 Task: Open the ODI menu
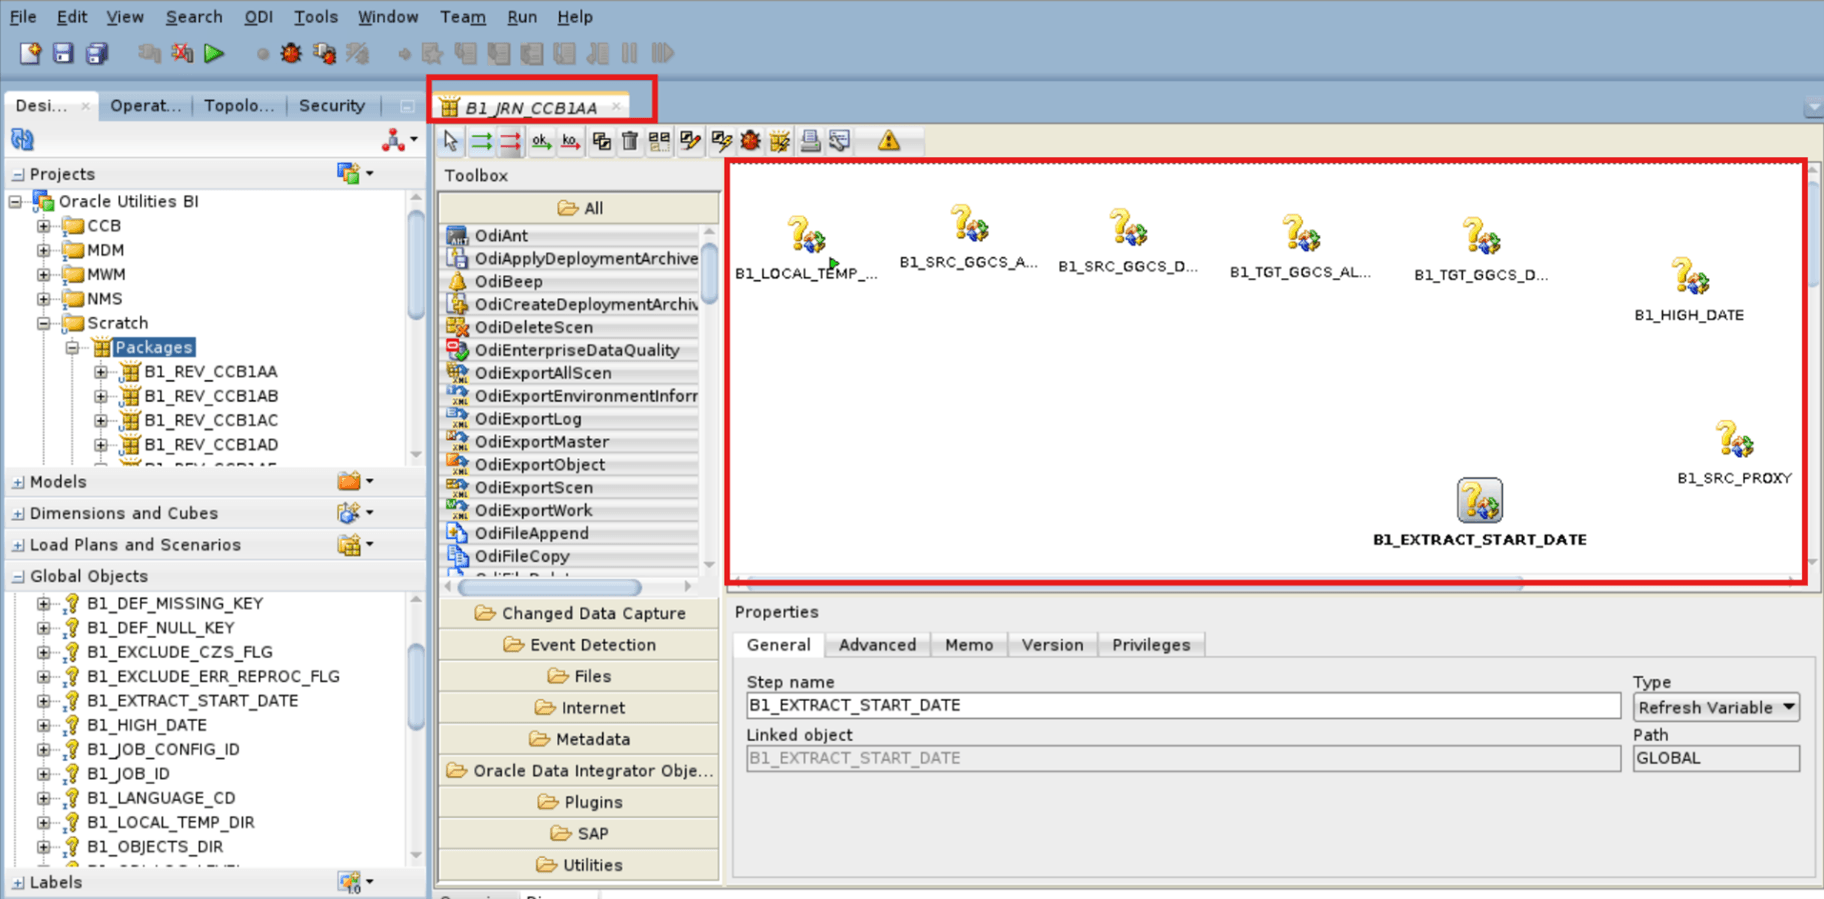[258, 17]
